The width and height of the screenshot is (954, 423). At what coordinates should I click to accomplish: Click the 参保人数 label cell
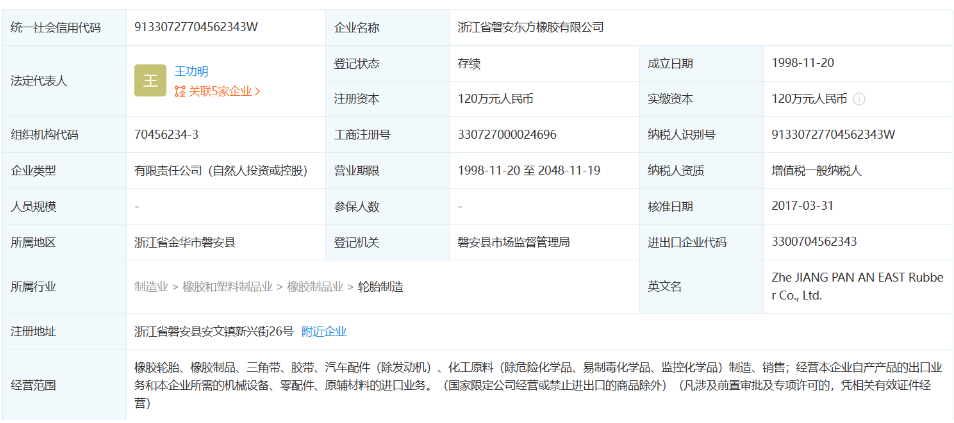point(387,207)
